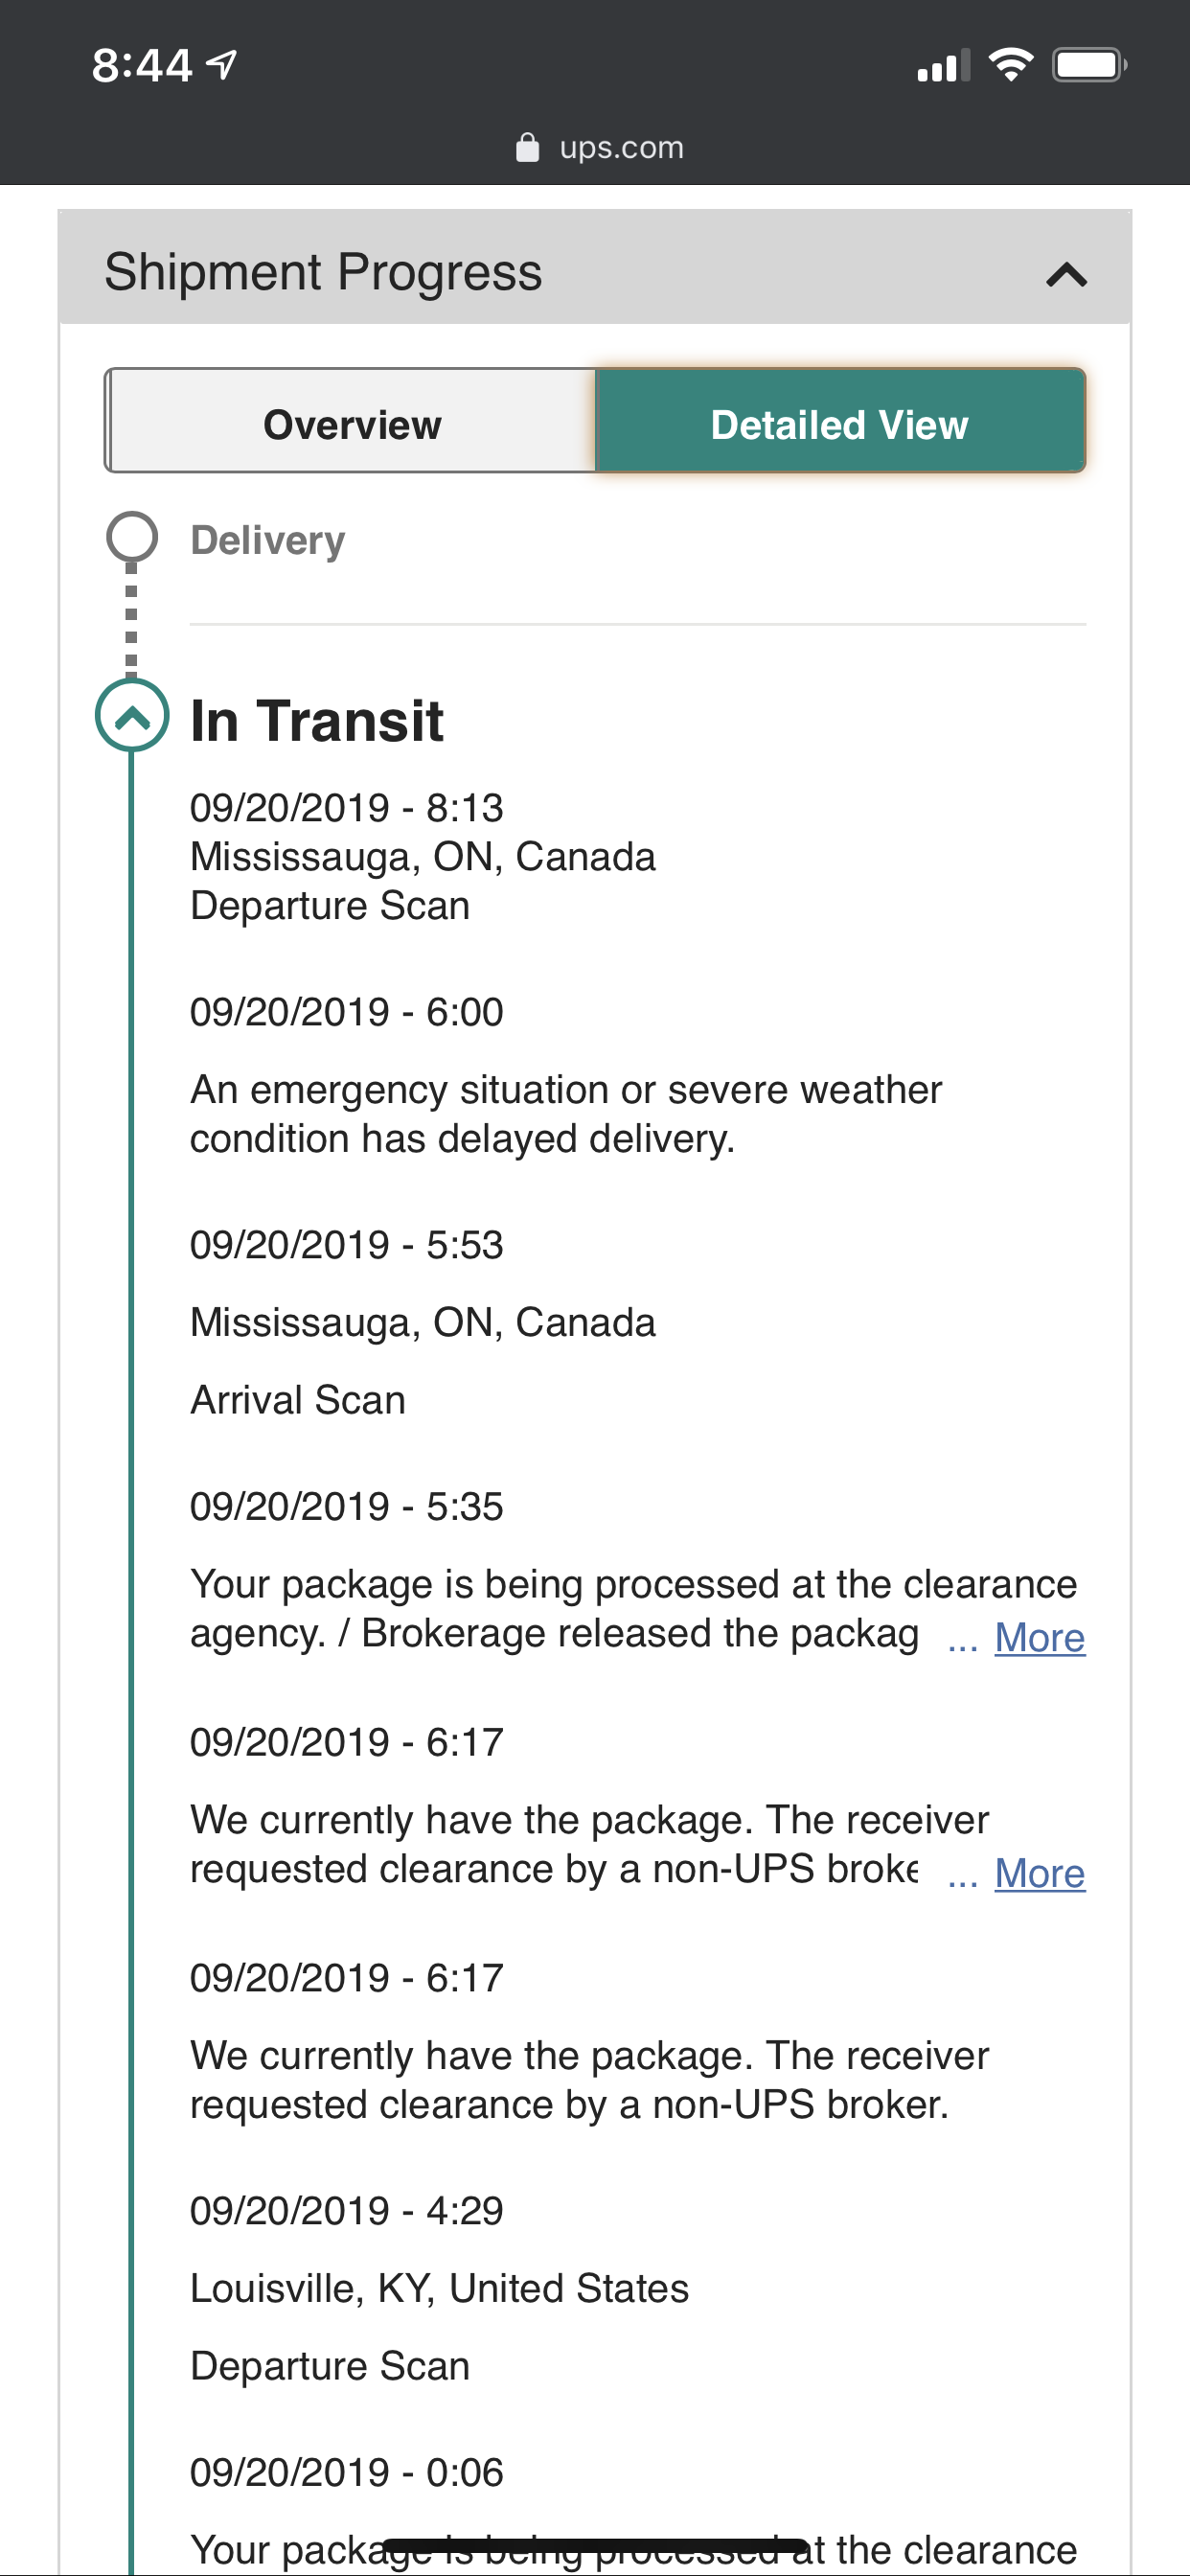
Task: Open More link for clearance agency entry
Action: 1039,1638
